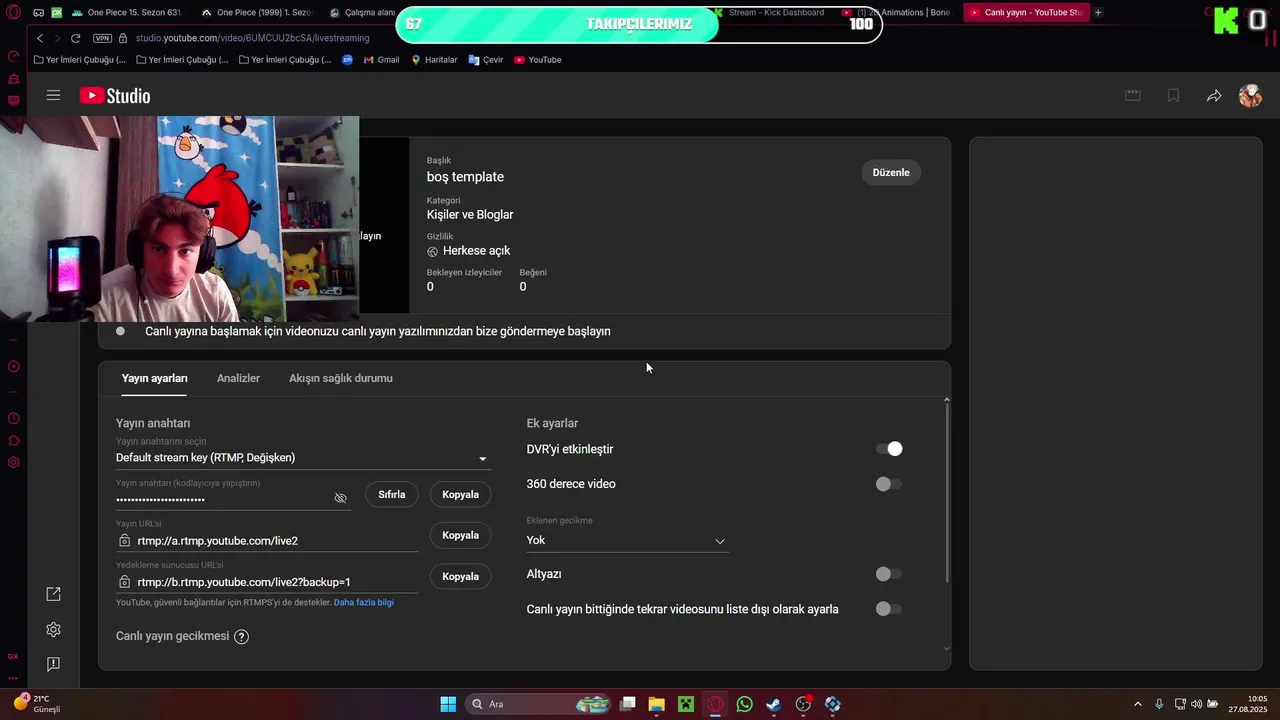Open Opera GX player icon in sidebar
This screenshot has width=1280, height=720.
14,366
